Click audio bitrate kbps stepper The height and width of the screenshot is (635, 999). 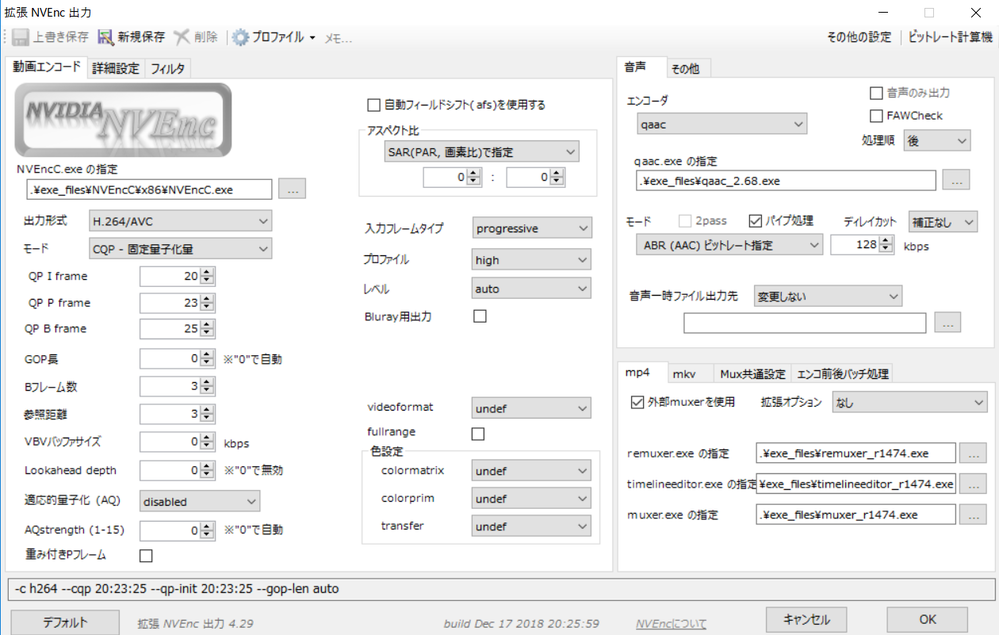click(886, 245)
